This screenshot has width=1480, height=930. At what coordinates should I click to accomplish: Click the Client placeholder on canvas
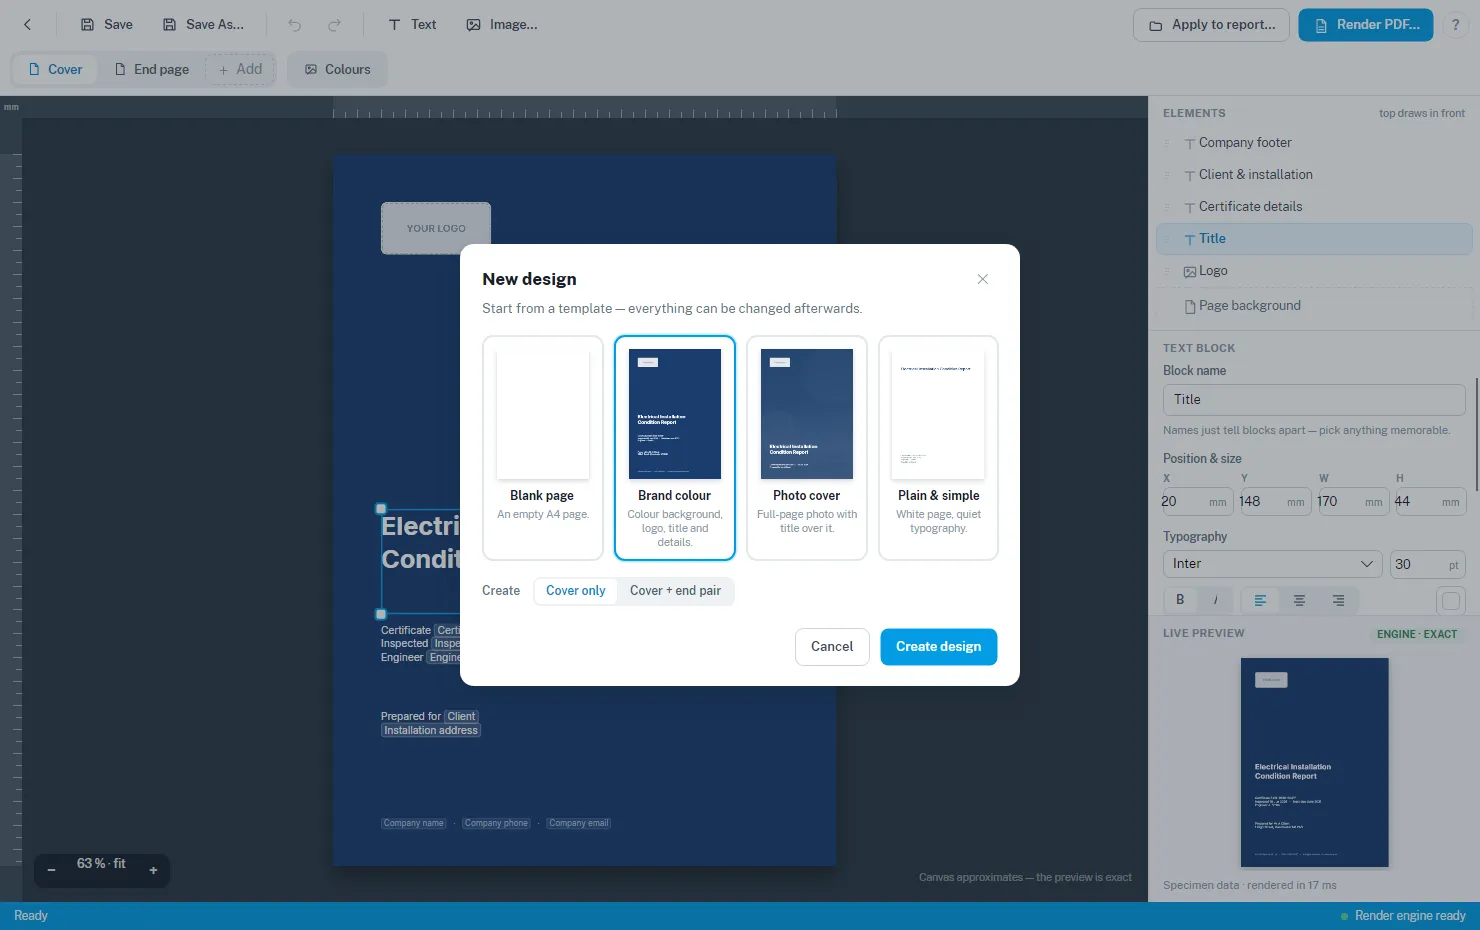point(461,717)
